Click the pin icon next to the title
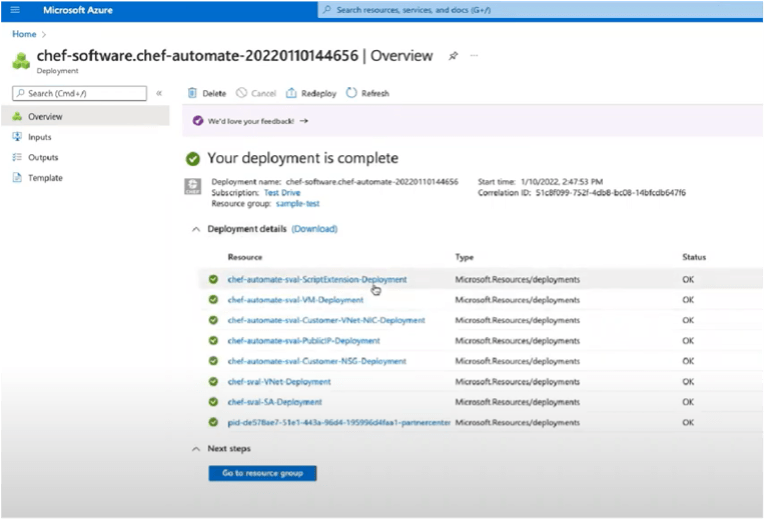 453,56
